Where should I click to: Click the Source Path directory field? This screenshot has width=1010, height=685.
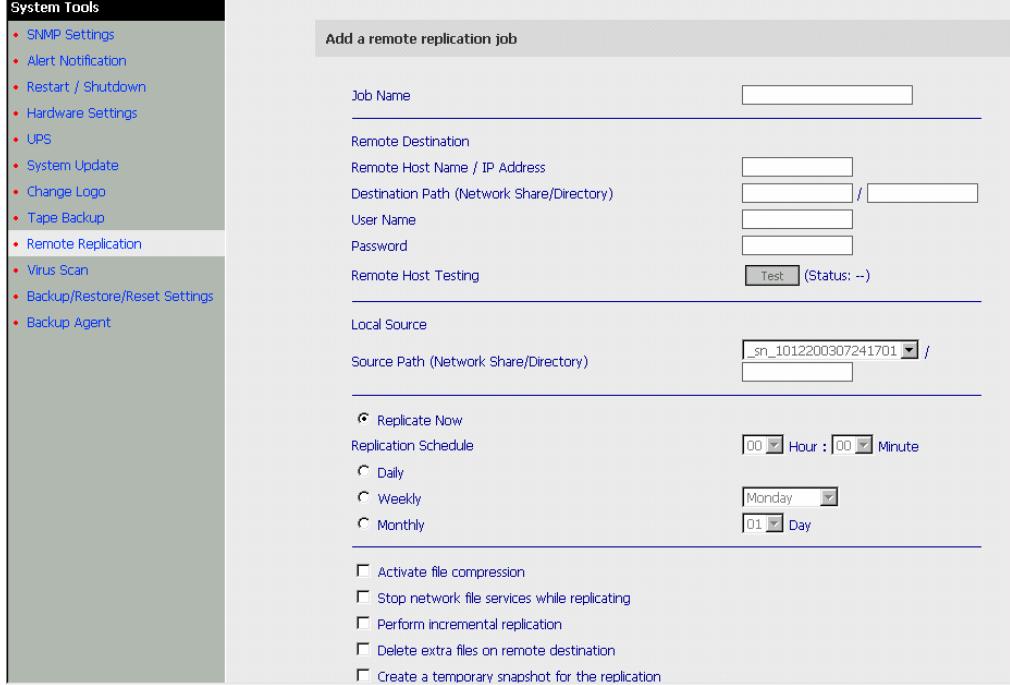click(x=797, y=372)
